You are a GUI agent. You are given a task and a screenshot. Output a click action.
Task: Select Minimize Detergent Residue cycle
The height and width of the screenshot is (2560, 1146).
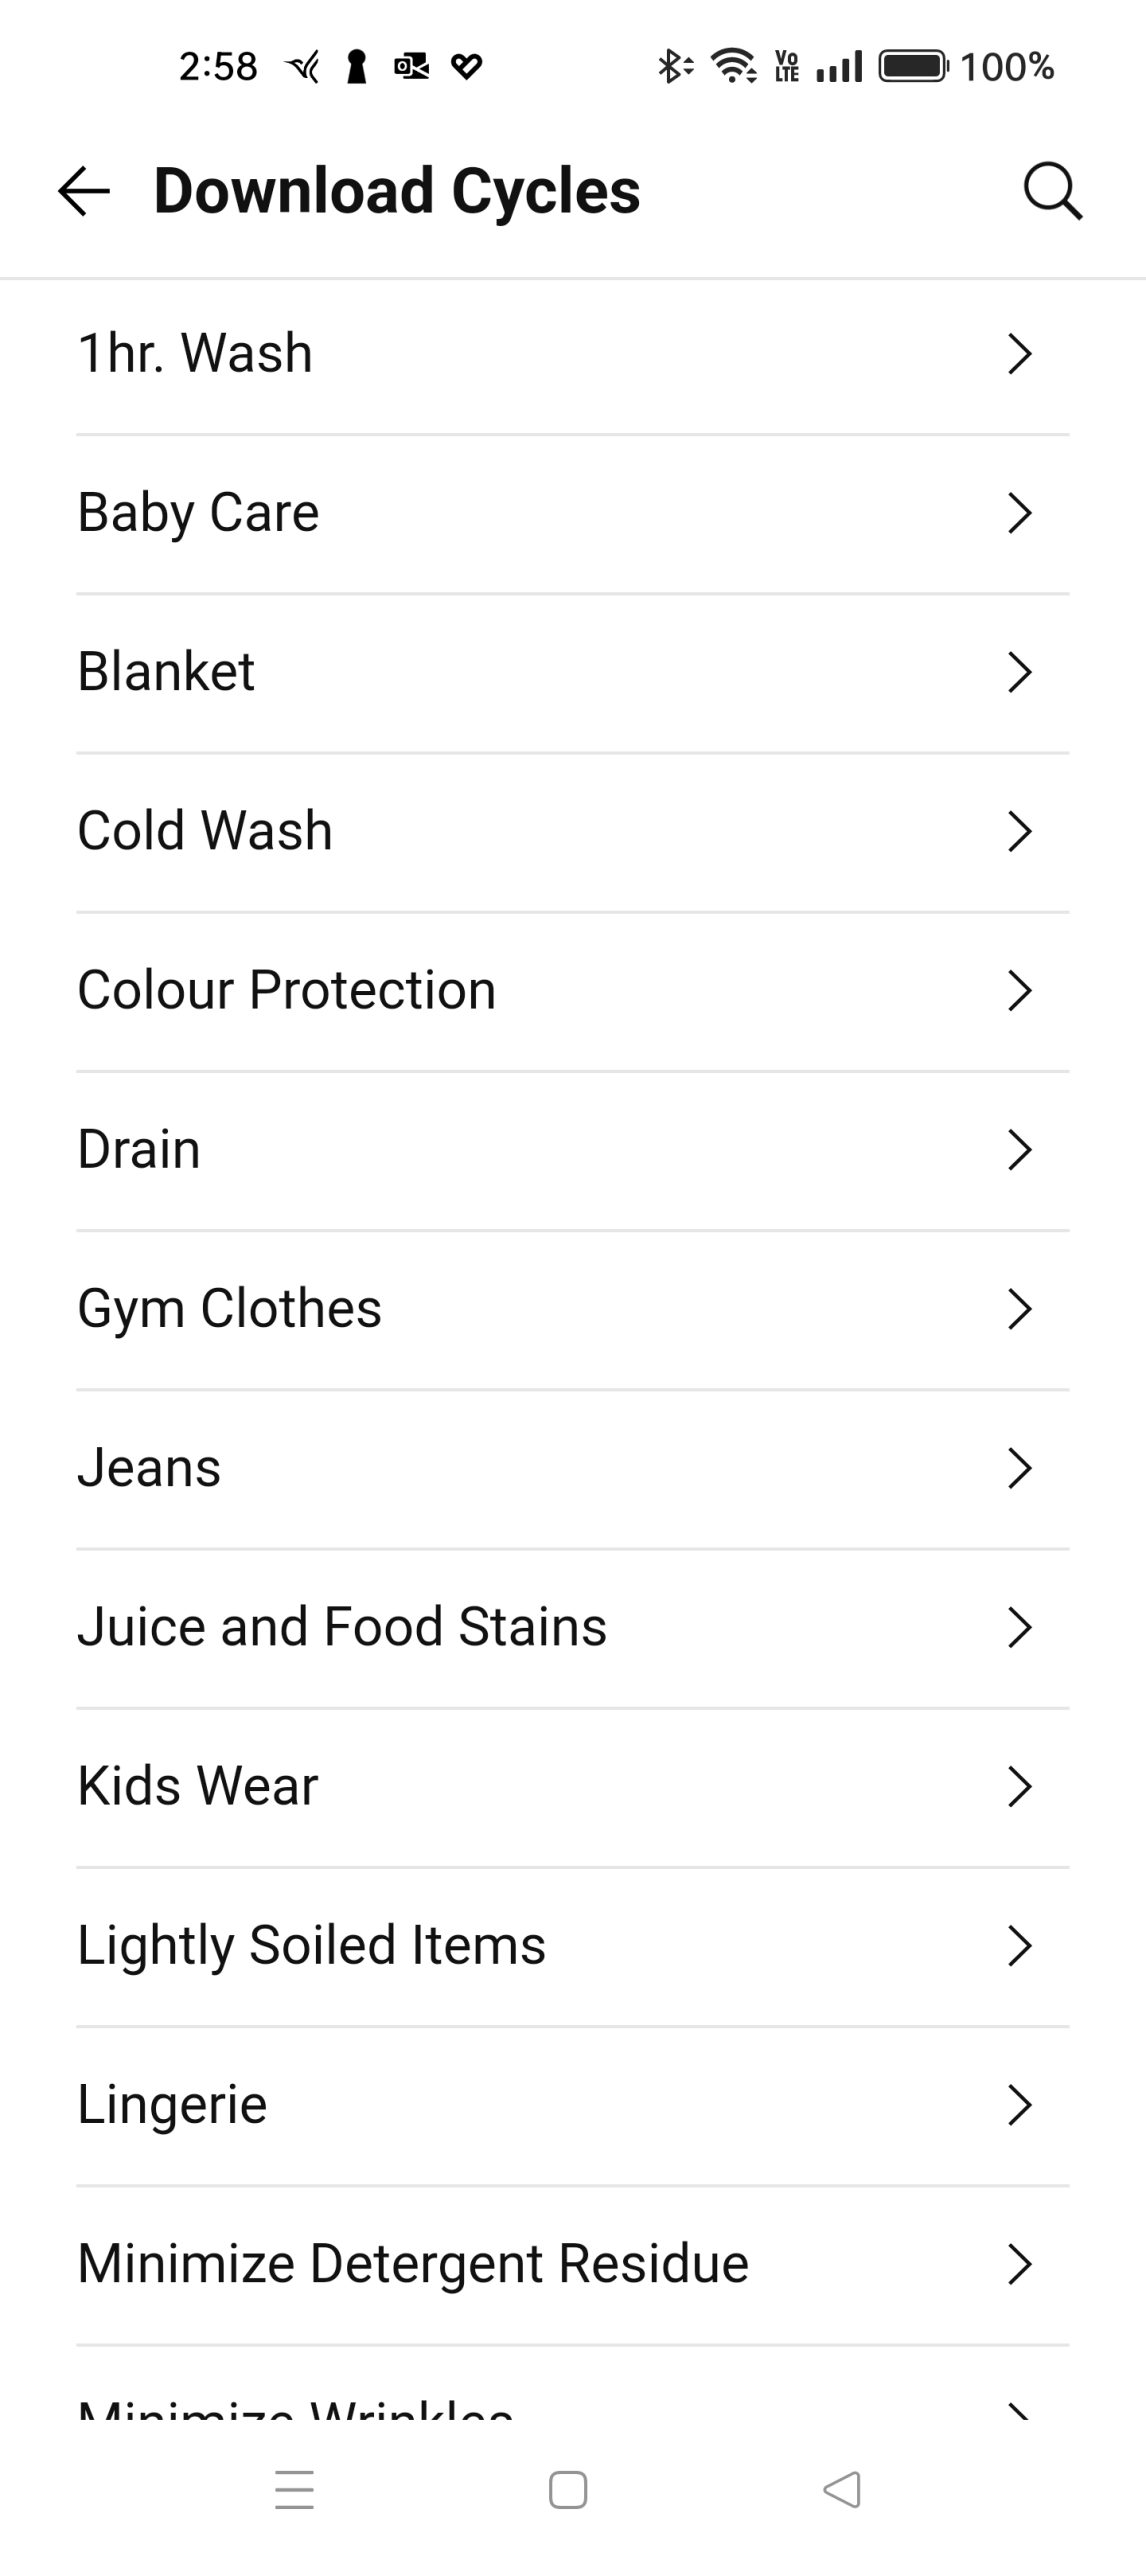click(x=413, y=2264)
